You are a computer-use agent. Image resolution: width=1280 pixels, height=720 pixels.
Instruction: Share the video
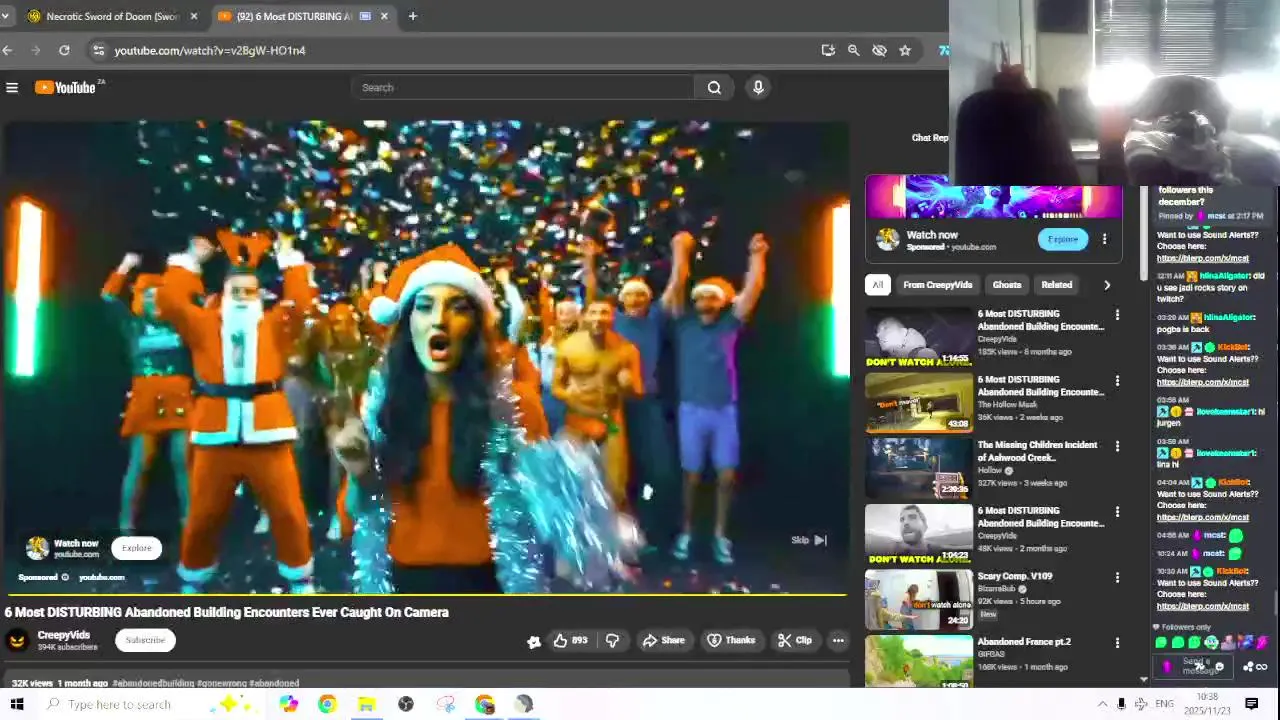(664, 640)
